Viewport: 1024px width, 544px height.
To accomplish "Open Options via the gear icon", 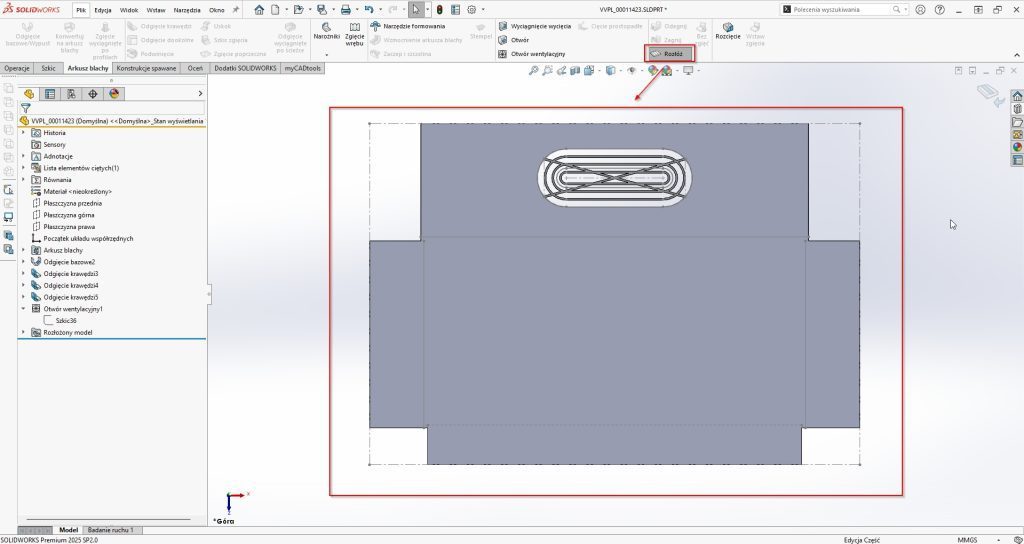I will tap(472, 10).
